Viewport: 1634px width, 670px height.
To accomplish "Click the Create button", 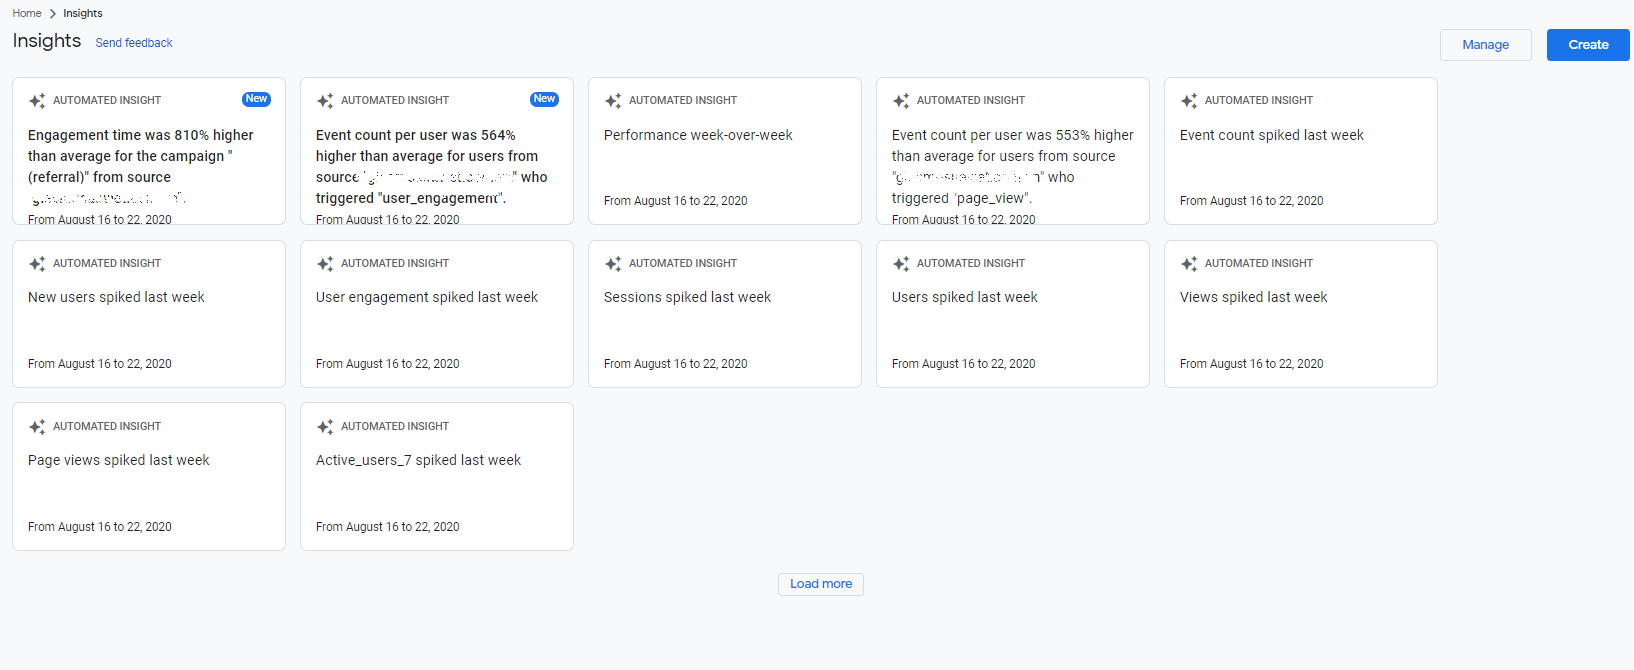I will coord(1587,45).
